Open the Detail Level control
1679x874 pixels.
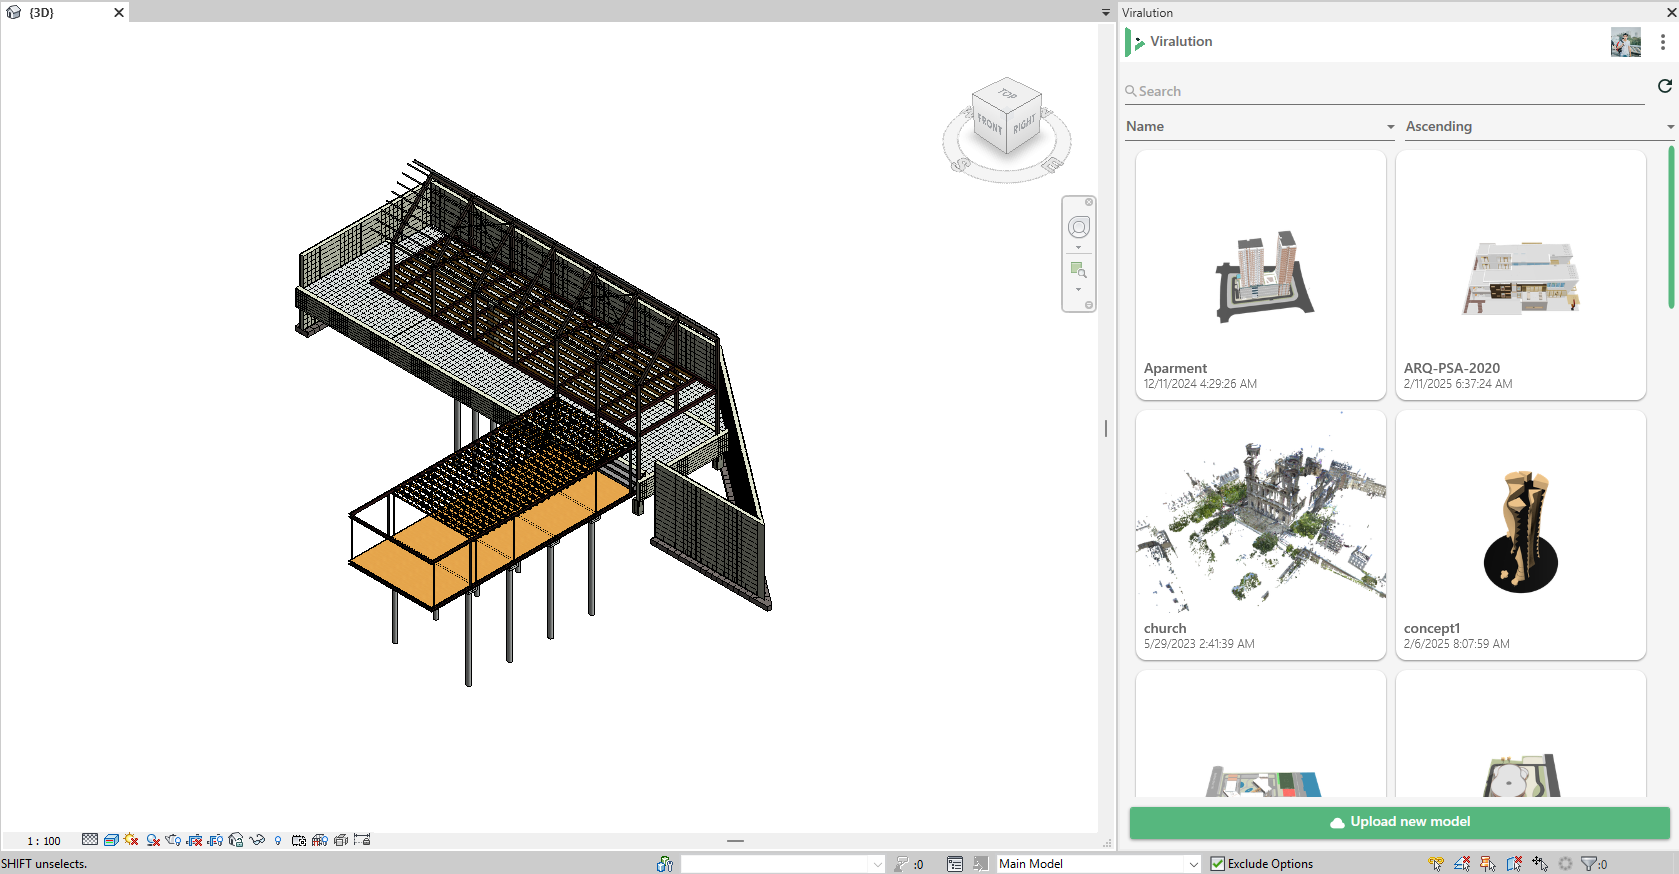point(90,840)
